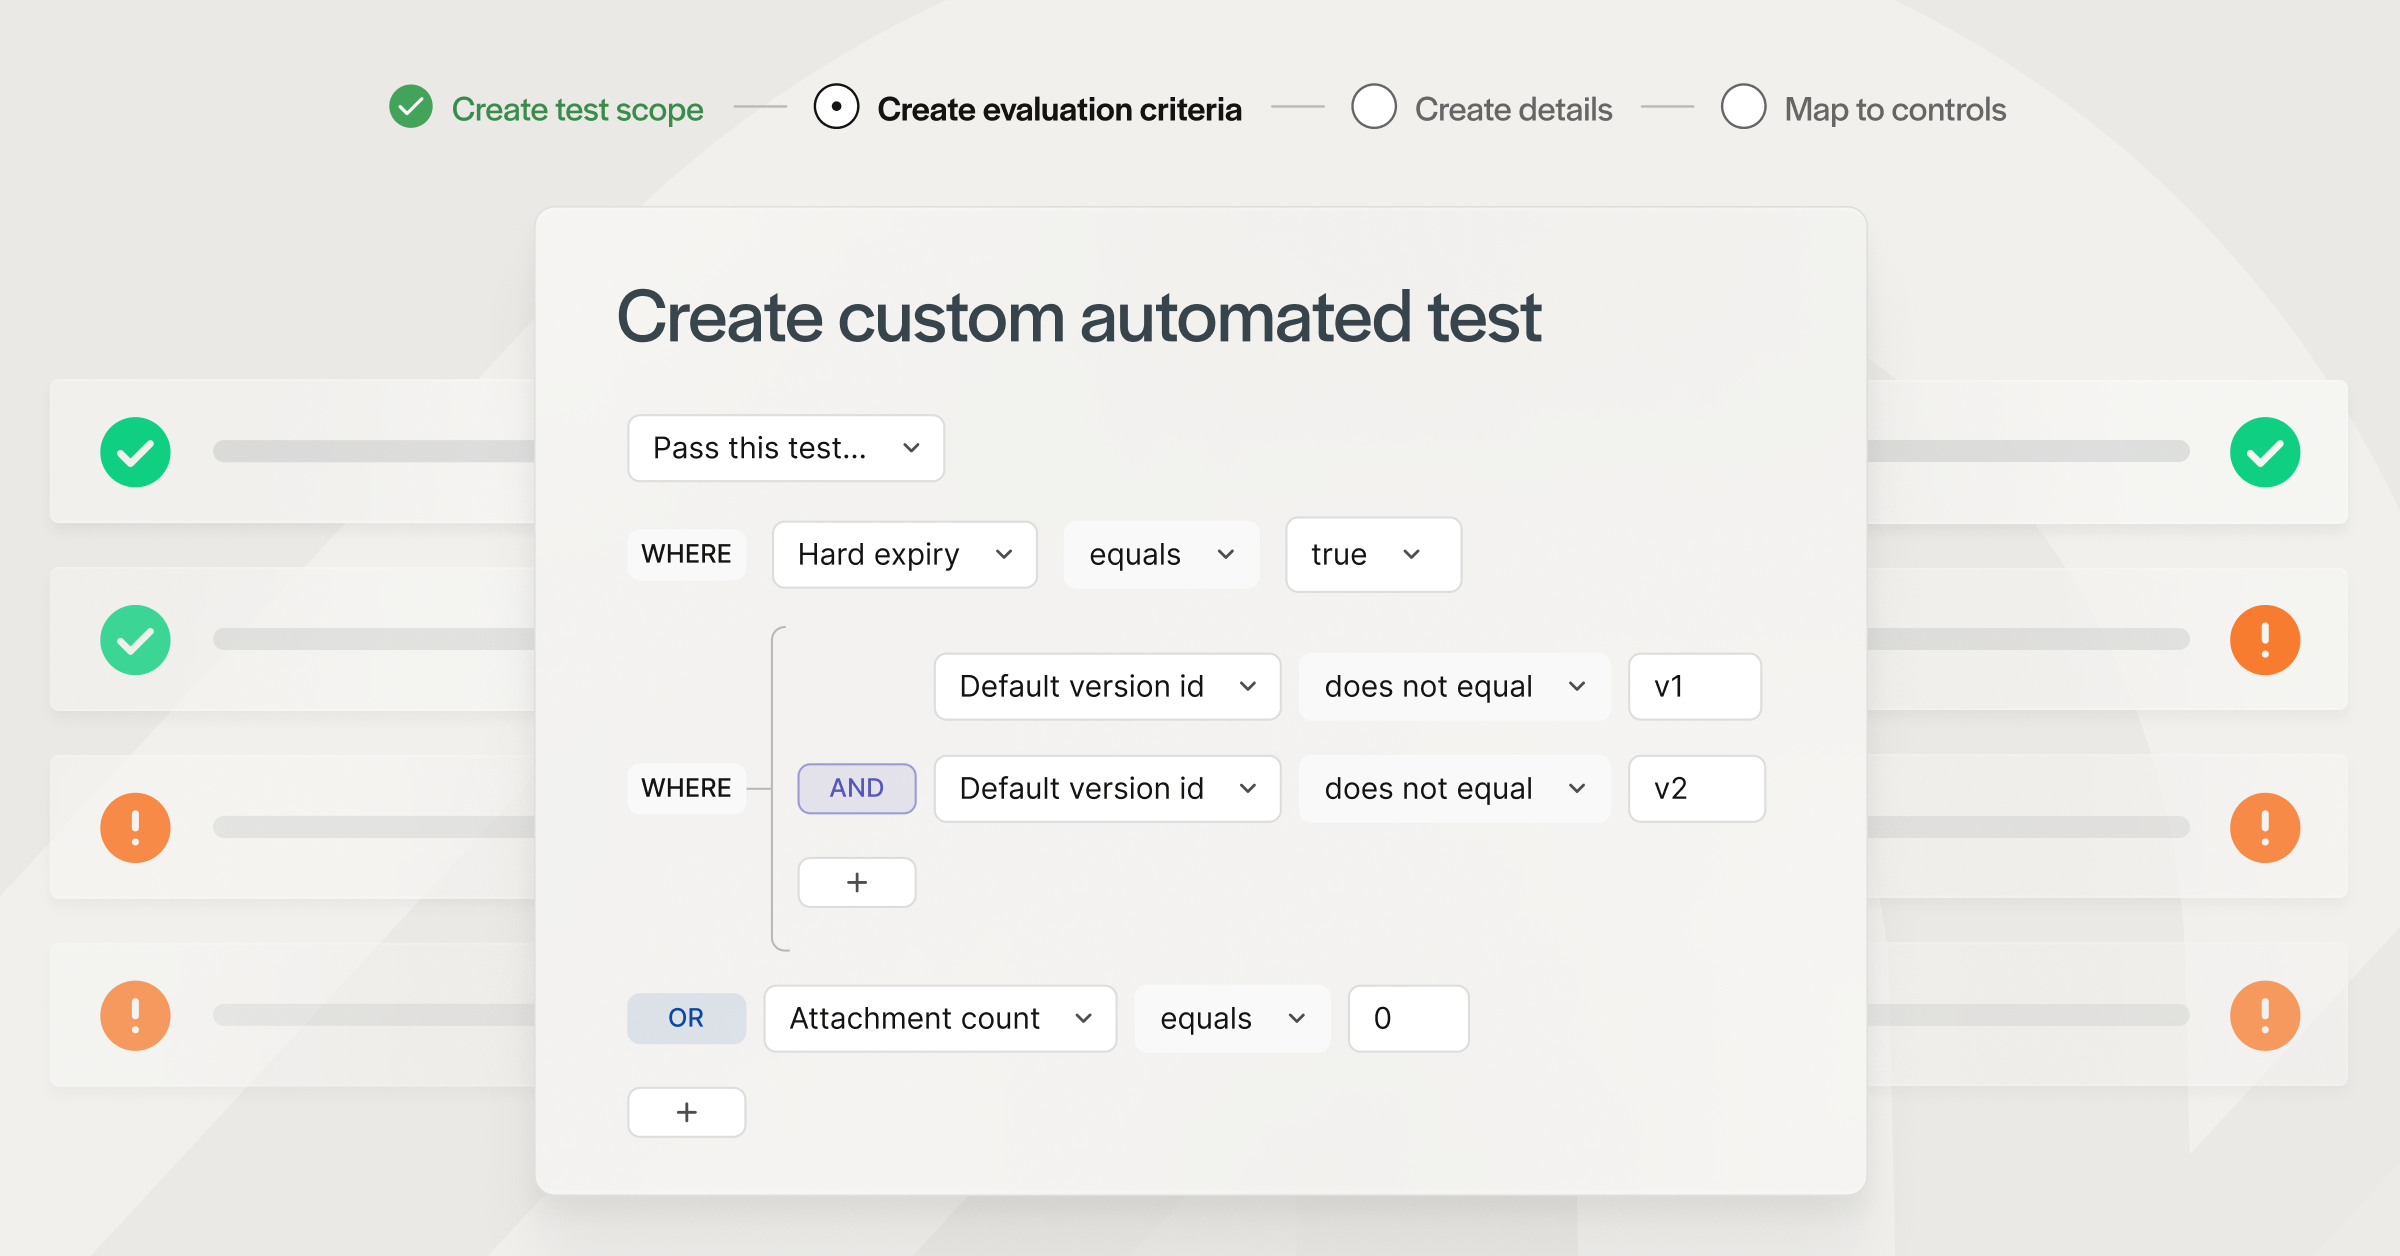Open the Pass this test dropdown

pyautogui.click(x=785, y=448)
